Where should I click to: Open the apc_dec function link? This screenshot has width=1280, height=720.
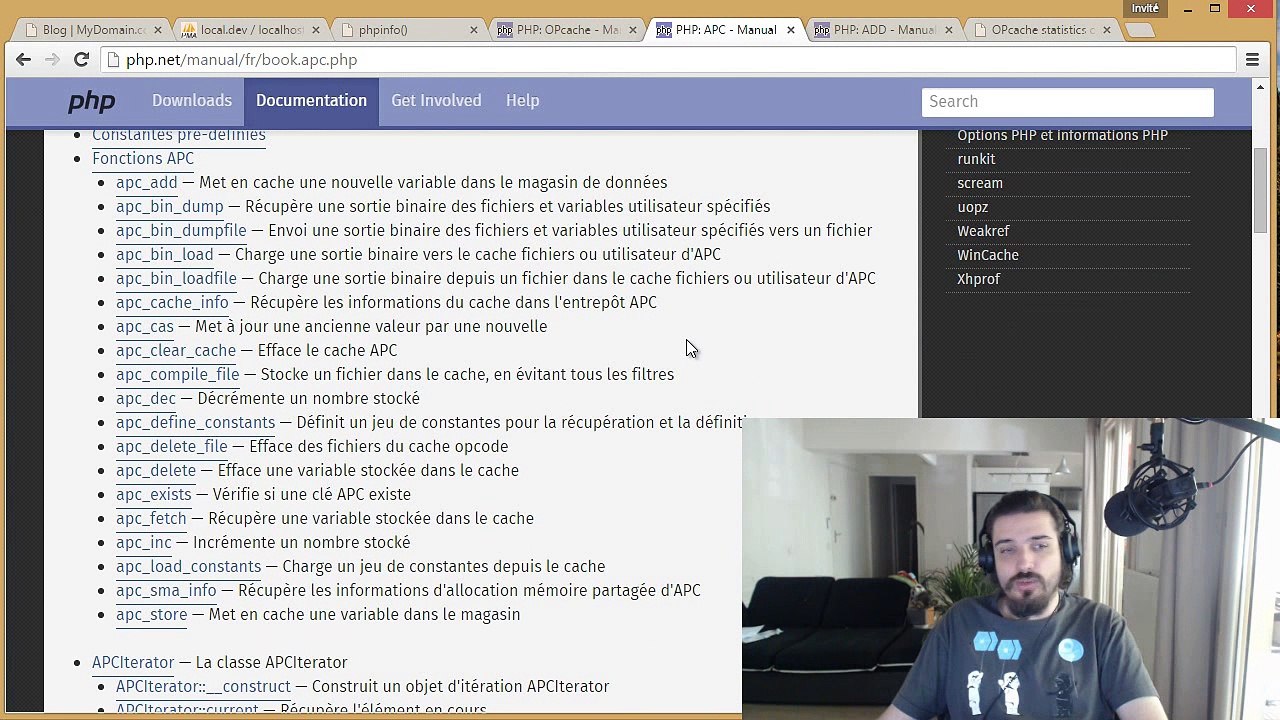coord(146,399)
